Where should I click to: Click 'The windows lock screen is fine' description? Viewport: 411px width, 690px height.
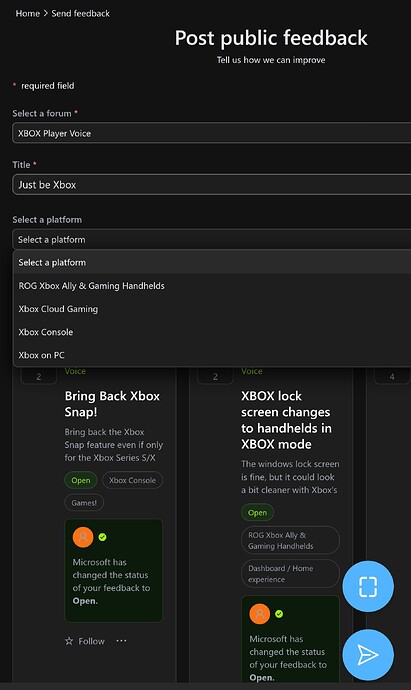tap(290, 477)
